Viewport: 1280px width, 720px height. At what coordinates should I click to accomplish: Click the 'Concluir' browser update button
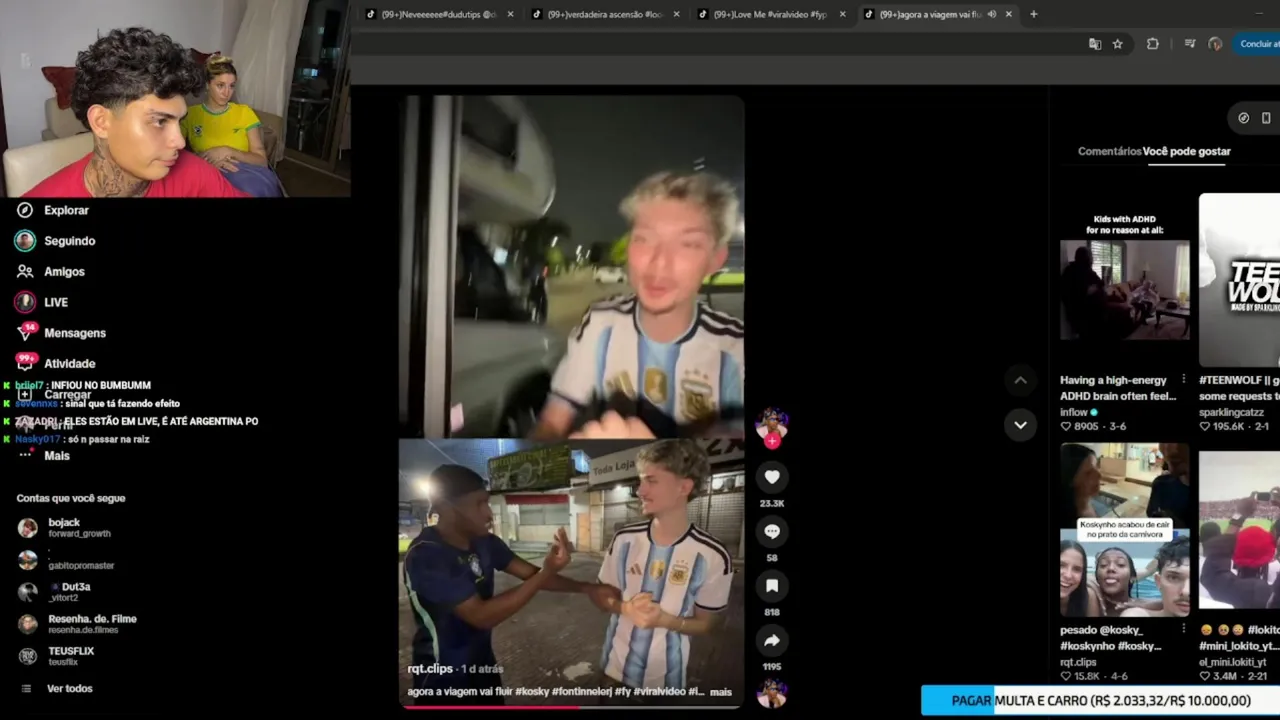(1258, 44)
